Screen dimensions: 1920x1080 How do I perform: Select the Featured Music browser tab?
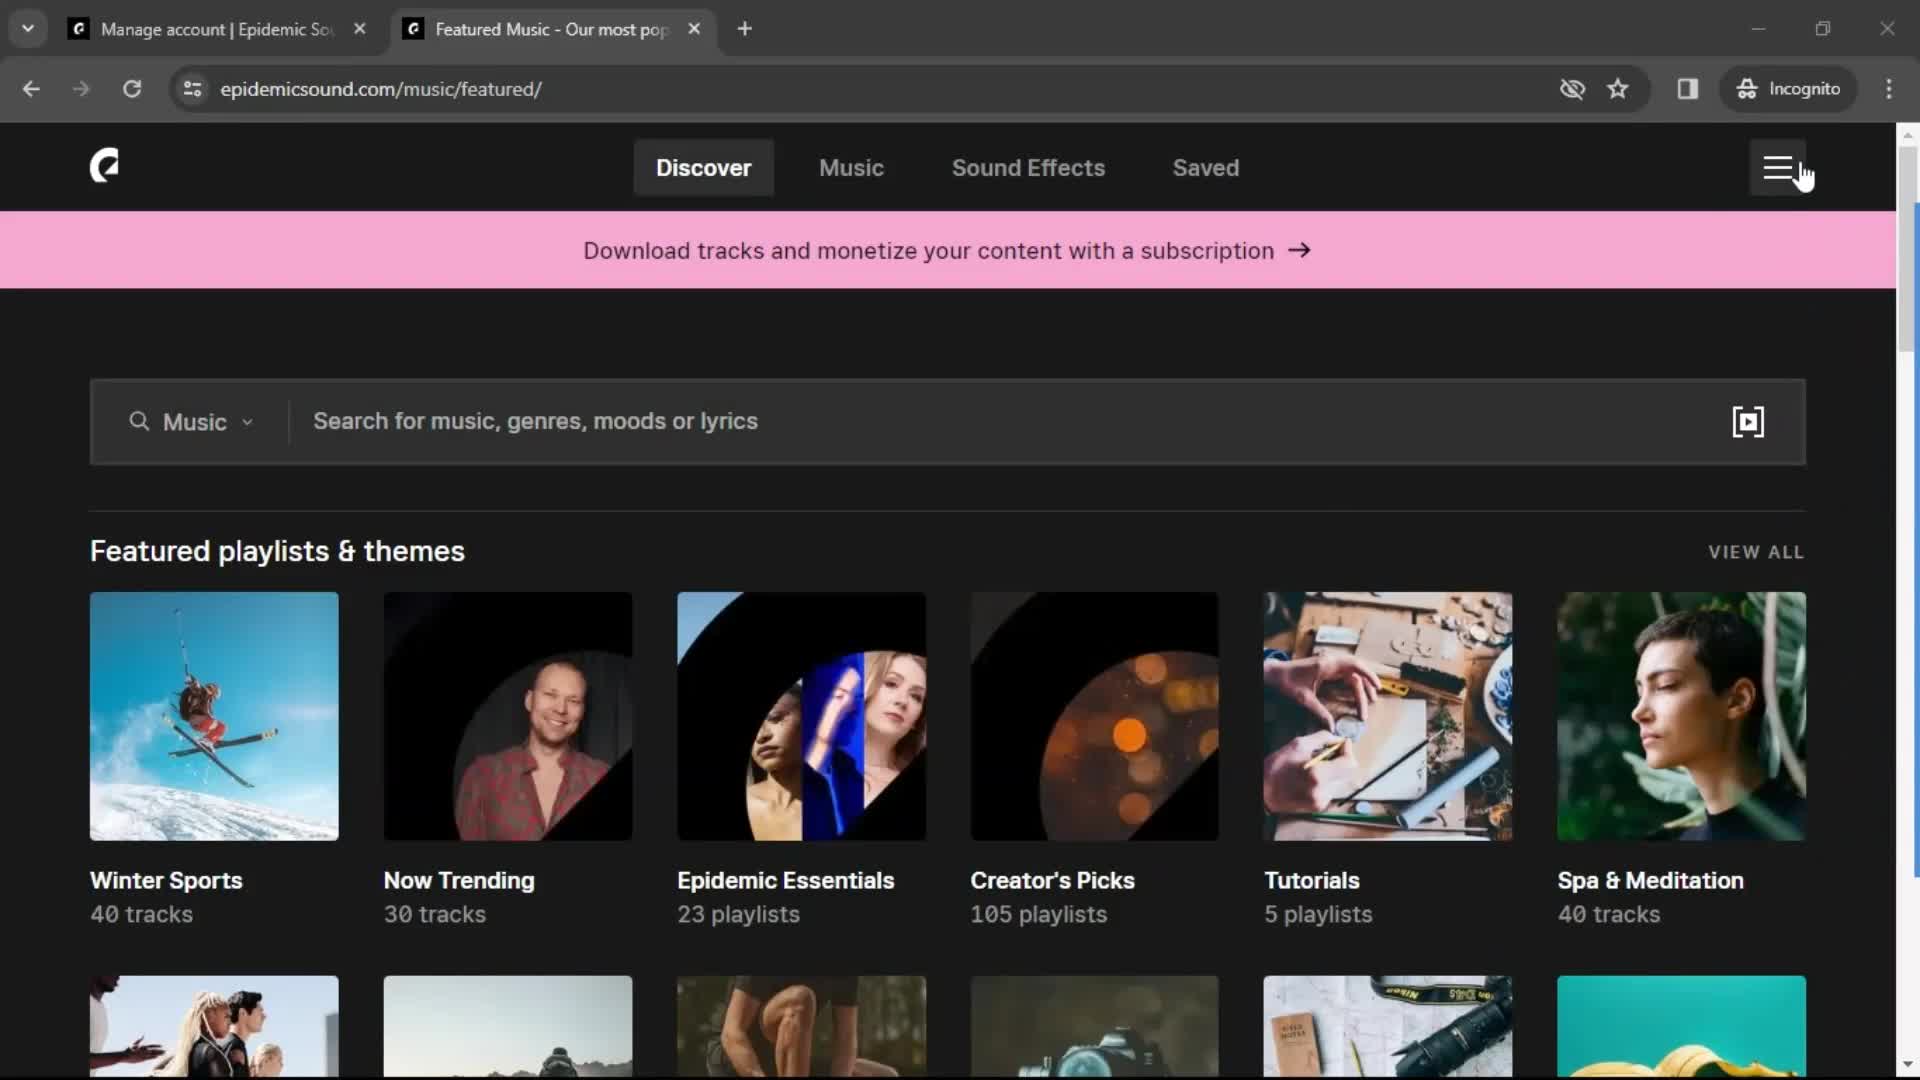(551, 29)
